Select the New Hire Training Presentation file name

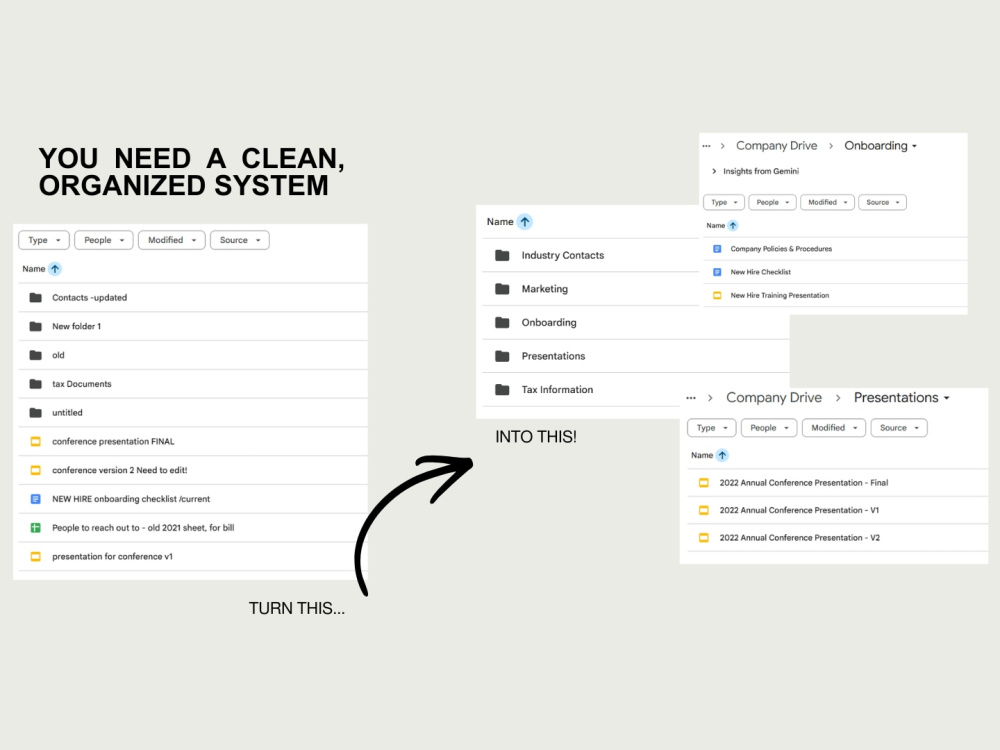click(780, 295)
